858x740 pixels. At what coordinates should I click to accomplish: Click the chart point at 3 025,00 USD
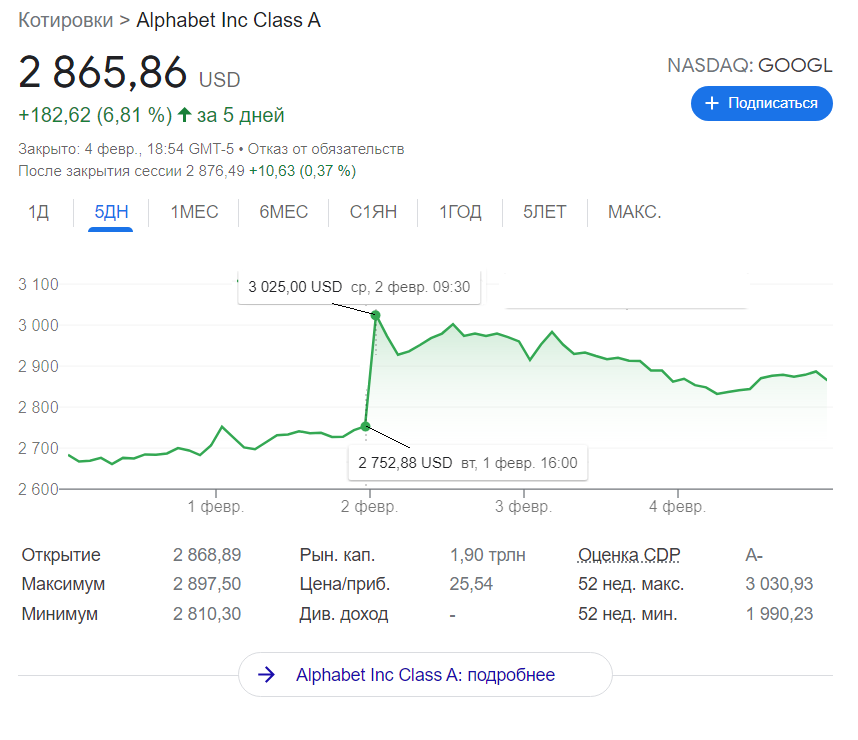(x=375, y=315)
